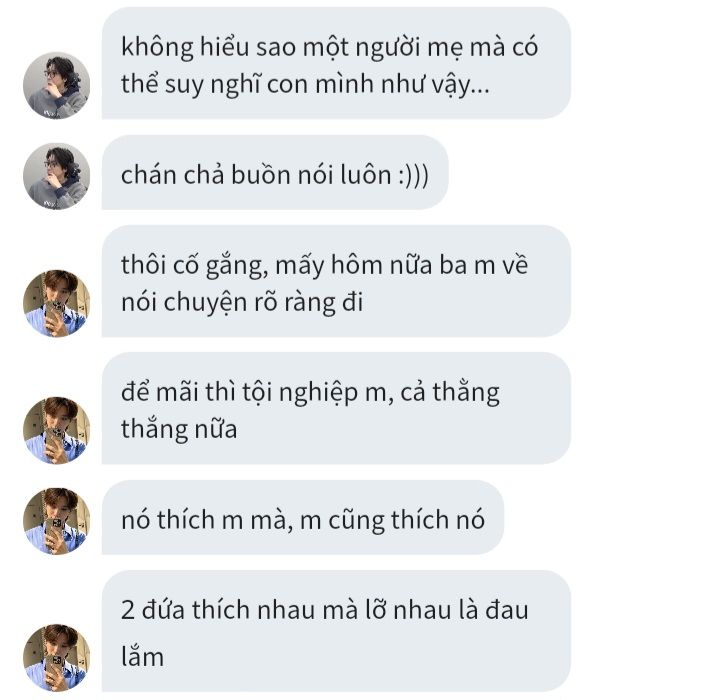Open avatar beside 'không hiểu sao một người mẹ' message

point(56,85)
